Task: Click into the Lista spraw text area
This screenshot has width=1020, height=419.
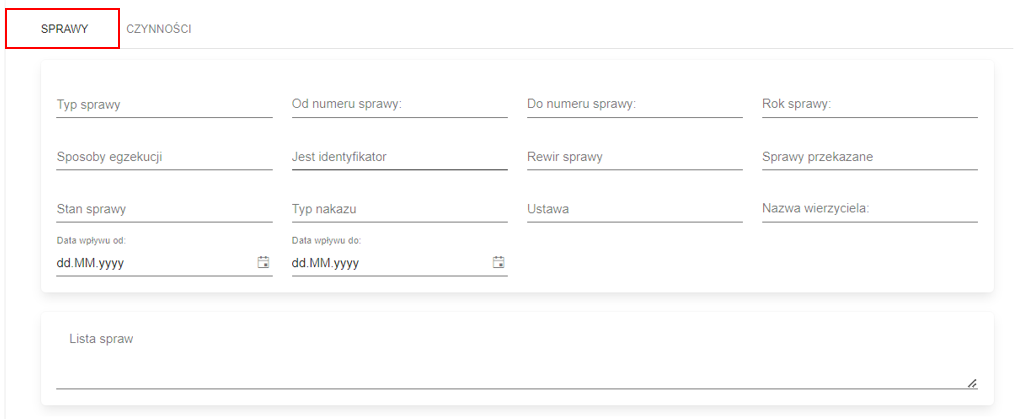Action: 517,358
